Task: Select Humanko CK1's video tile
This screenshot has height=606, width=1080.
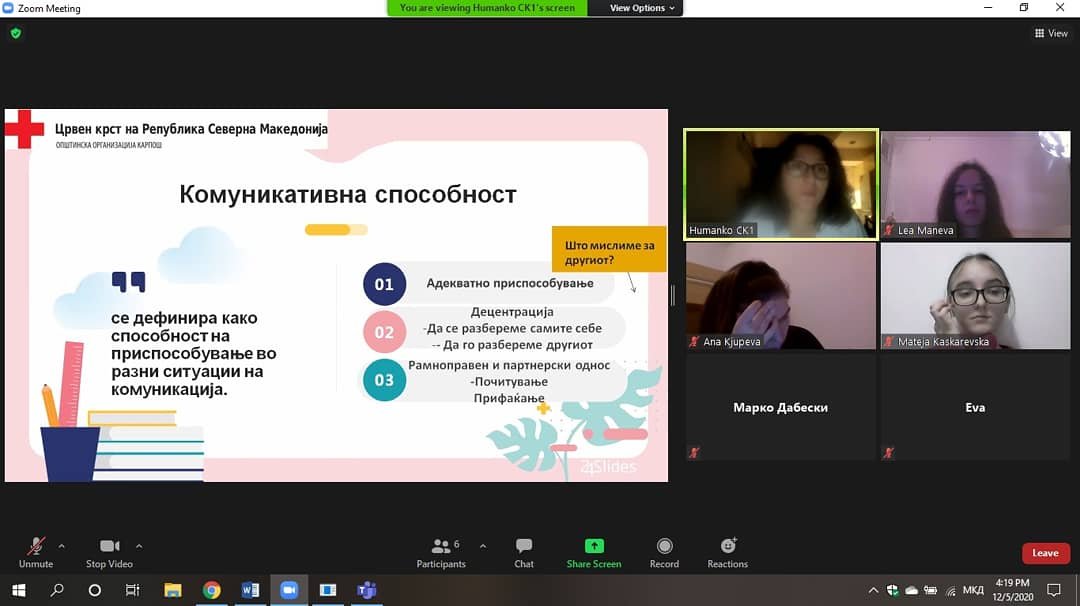Action: pos(780,184)
